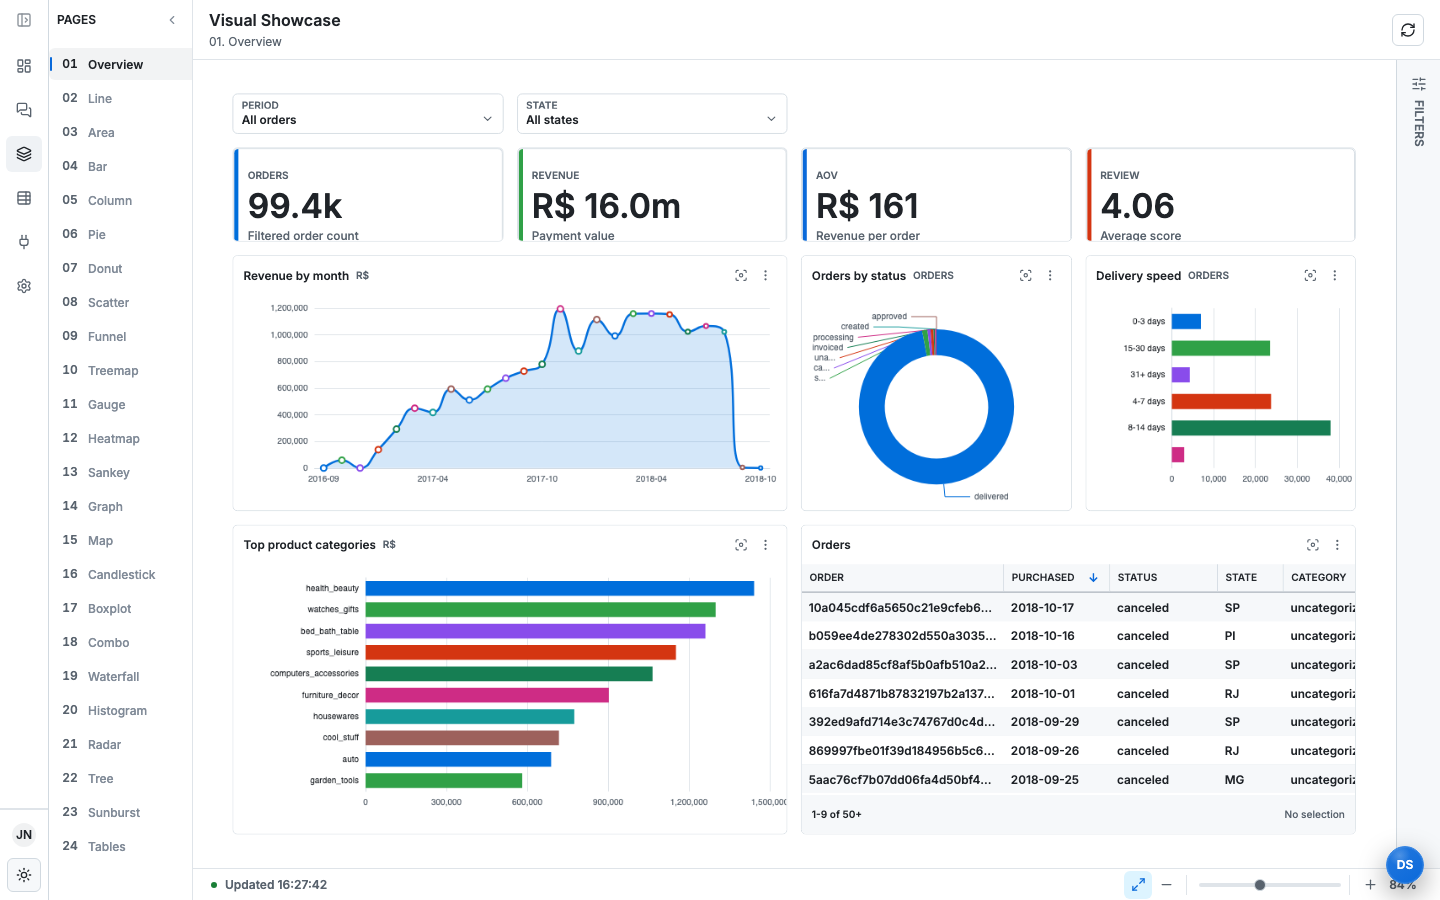Click the Revenue R$ 16.0m KPI card
Image resolution: width=1440 pixels, height=900 pixels.
(652, 195)
